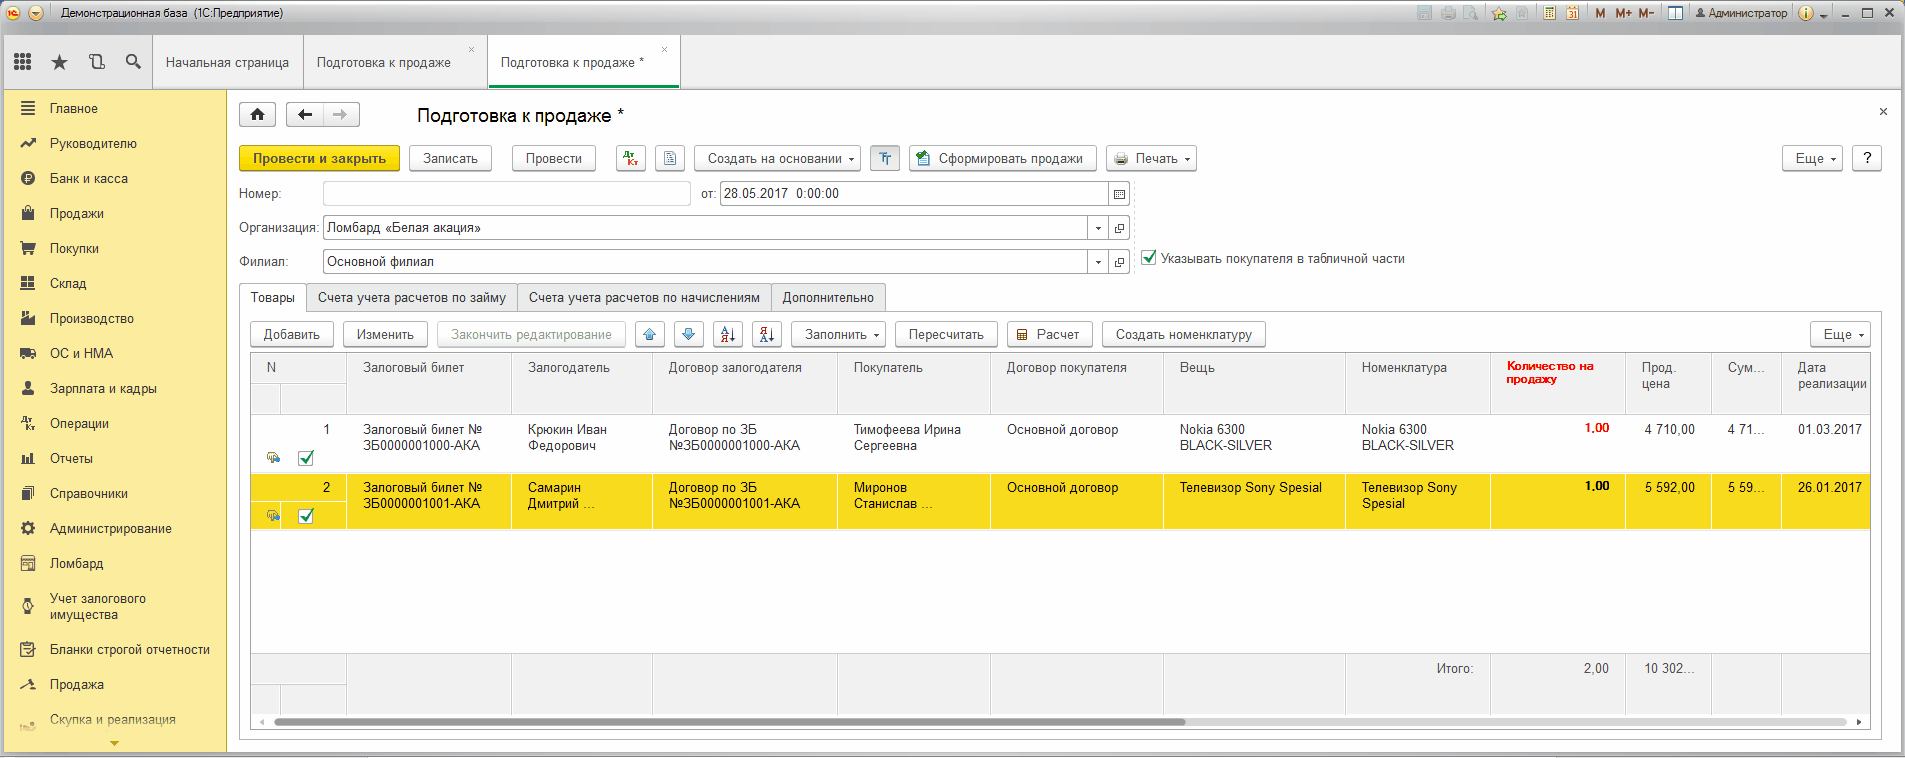Sort table rows ascending

click(x=728, y=335)
